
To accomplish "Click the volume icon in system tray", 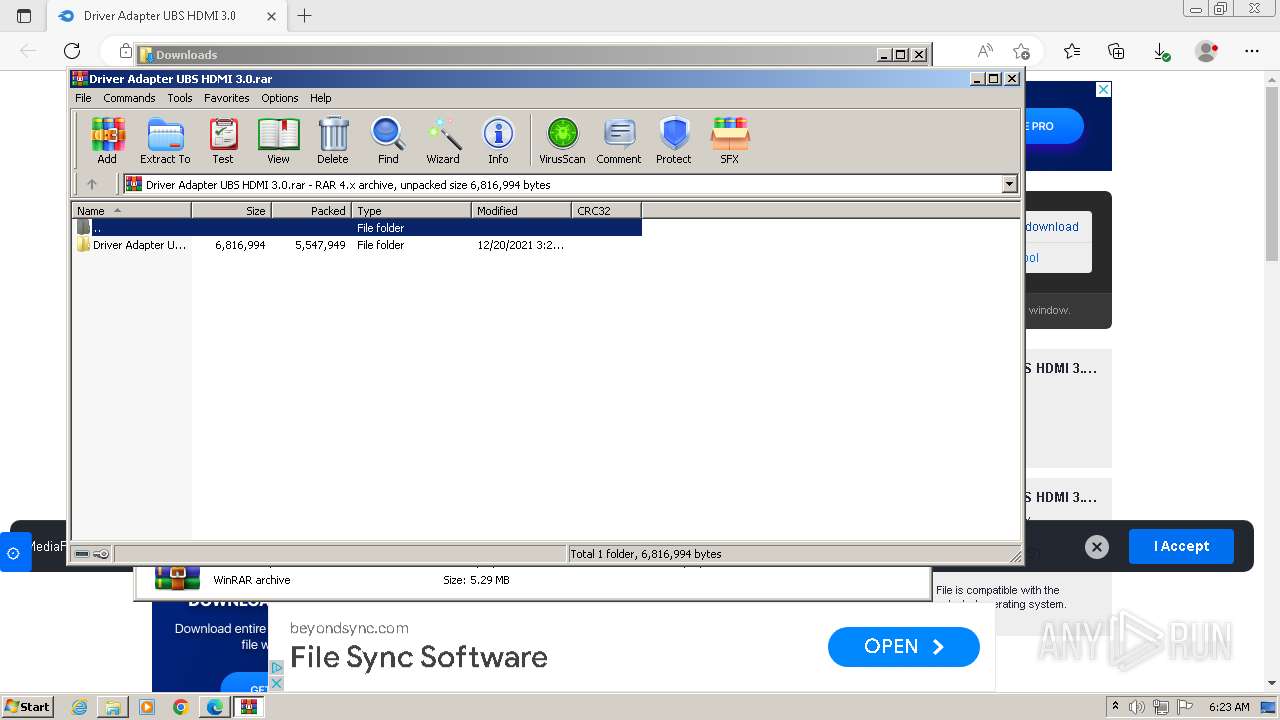I will 1137,707.
